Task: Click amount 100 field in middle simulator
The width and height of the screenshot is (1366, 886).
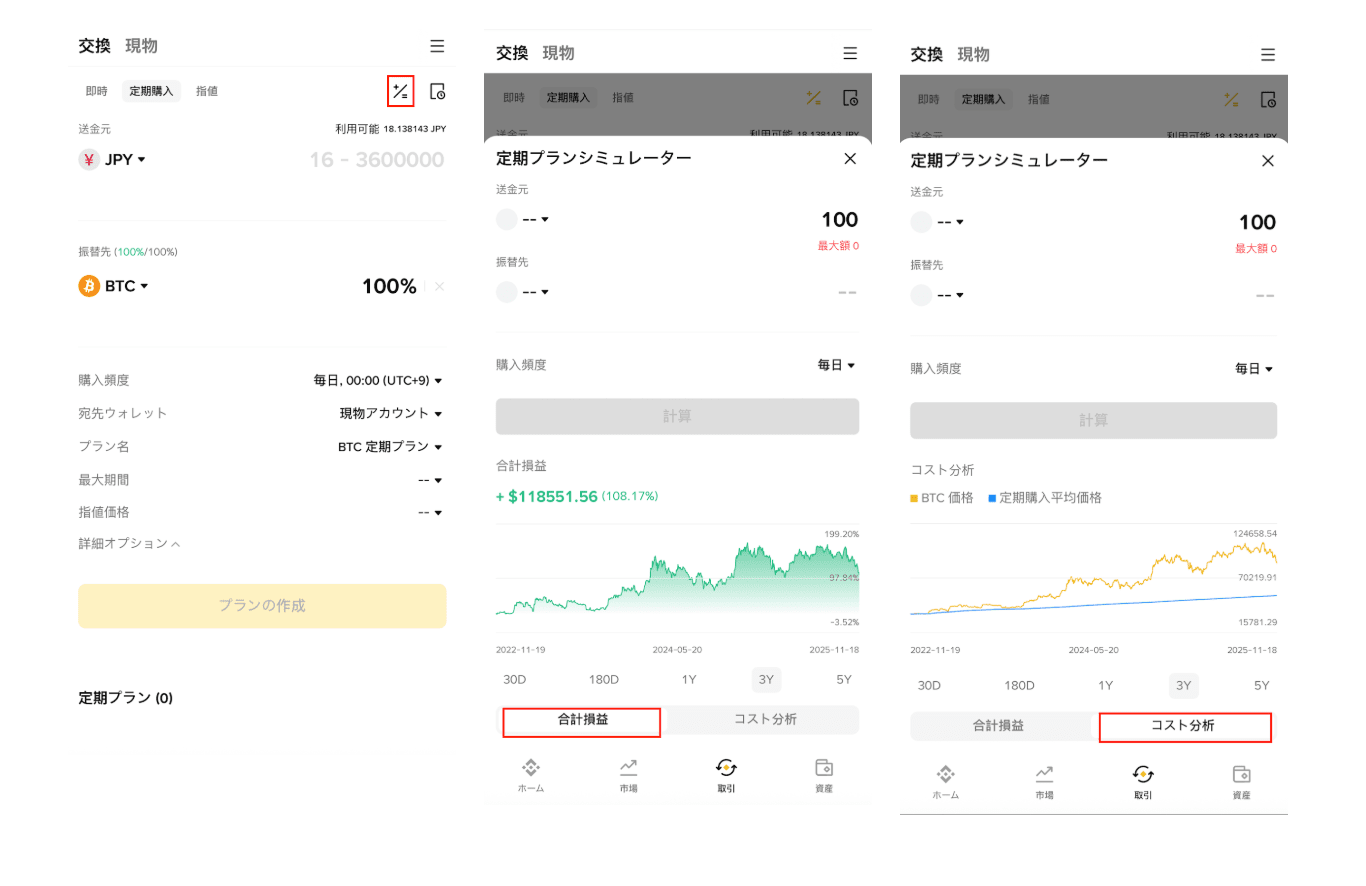Action: (839, 220)
